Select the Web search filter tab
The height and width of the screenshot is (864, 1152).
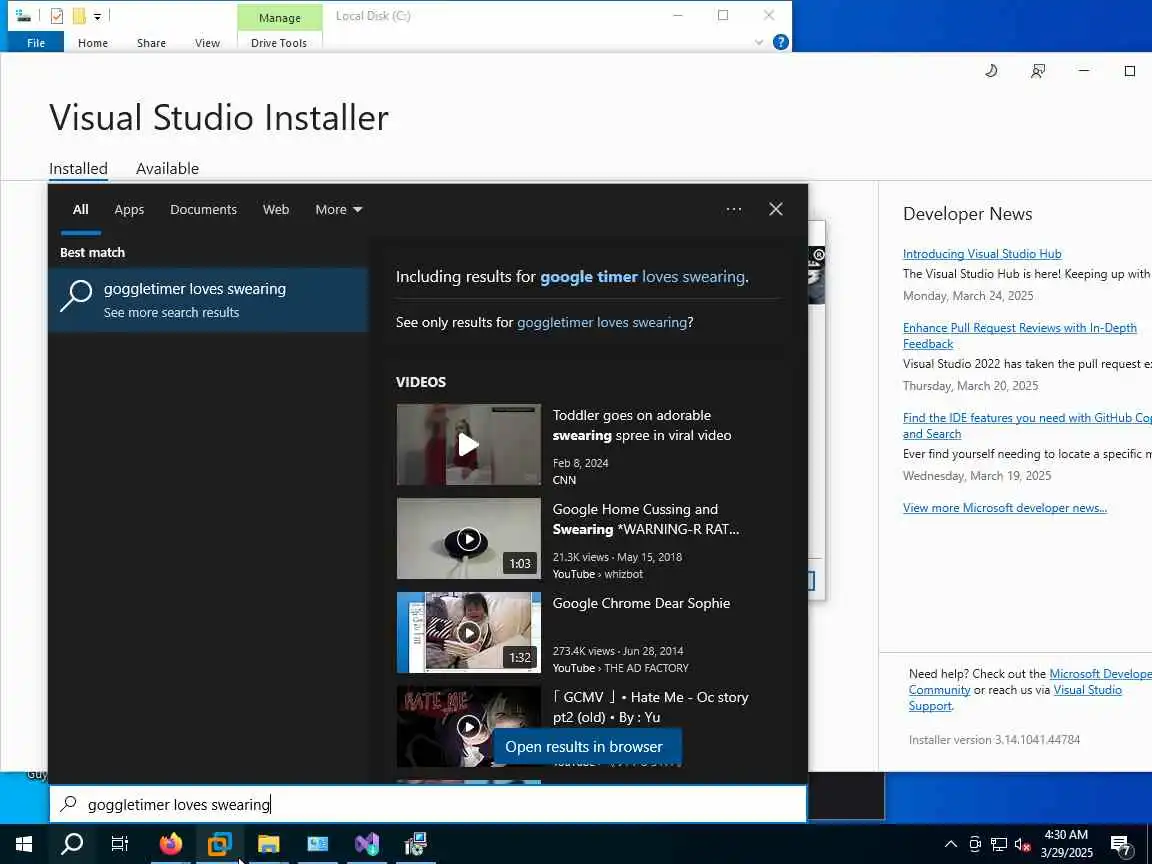tap(276, 209)
